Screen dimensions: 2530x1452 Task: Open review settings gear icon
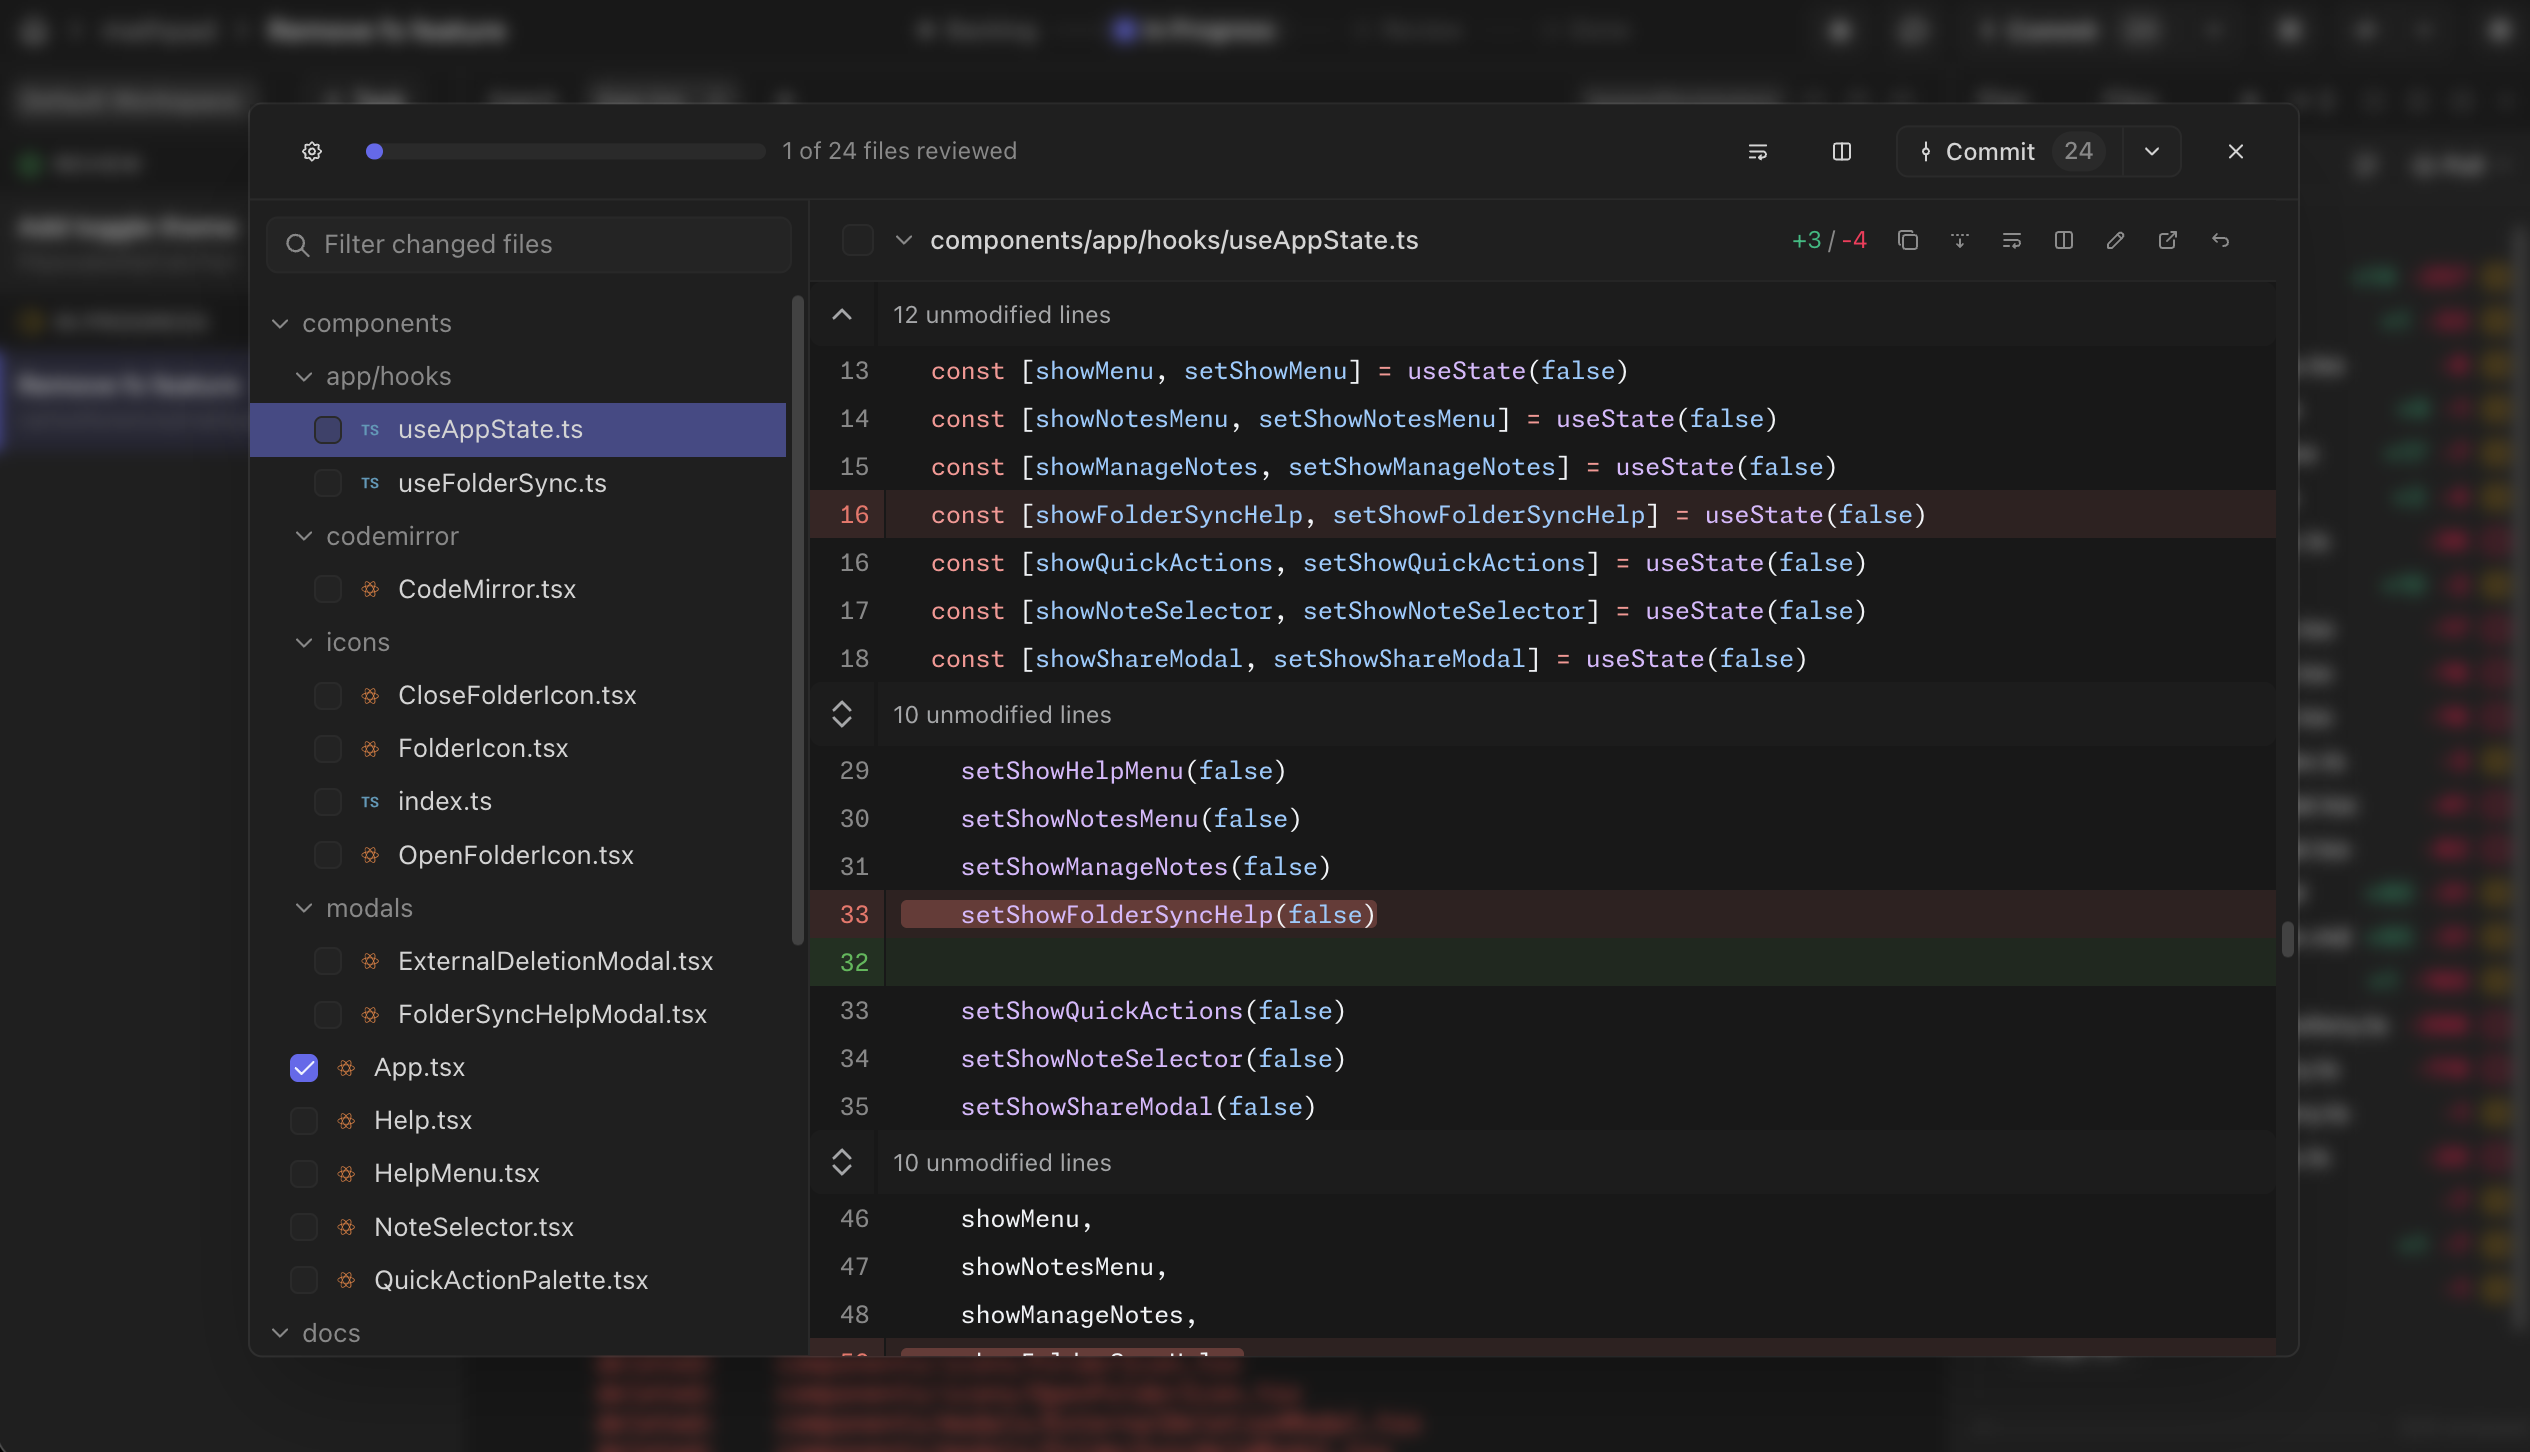click(312, 151)
